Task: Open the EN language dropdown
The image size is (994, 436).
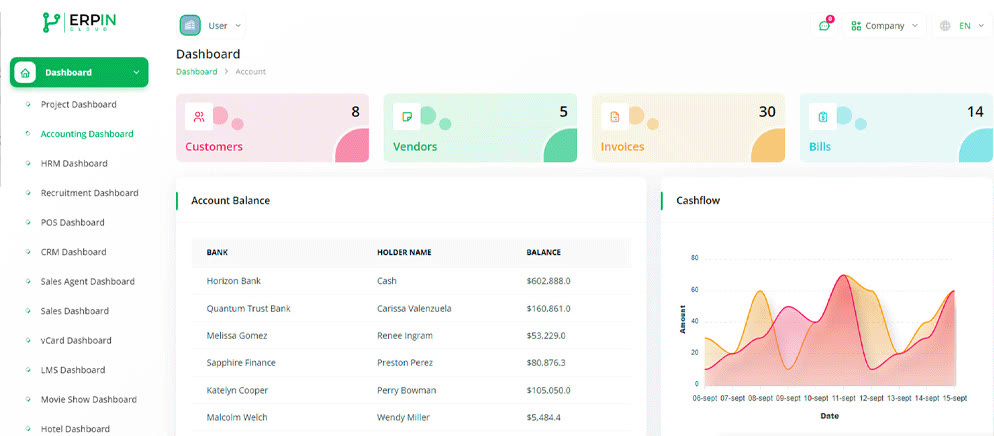Action: [x=964, y=26]
